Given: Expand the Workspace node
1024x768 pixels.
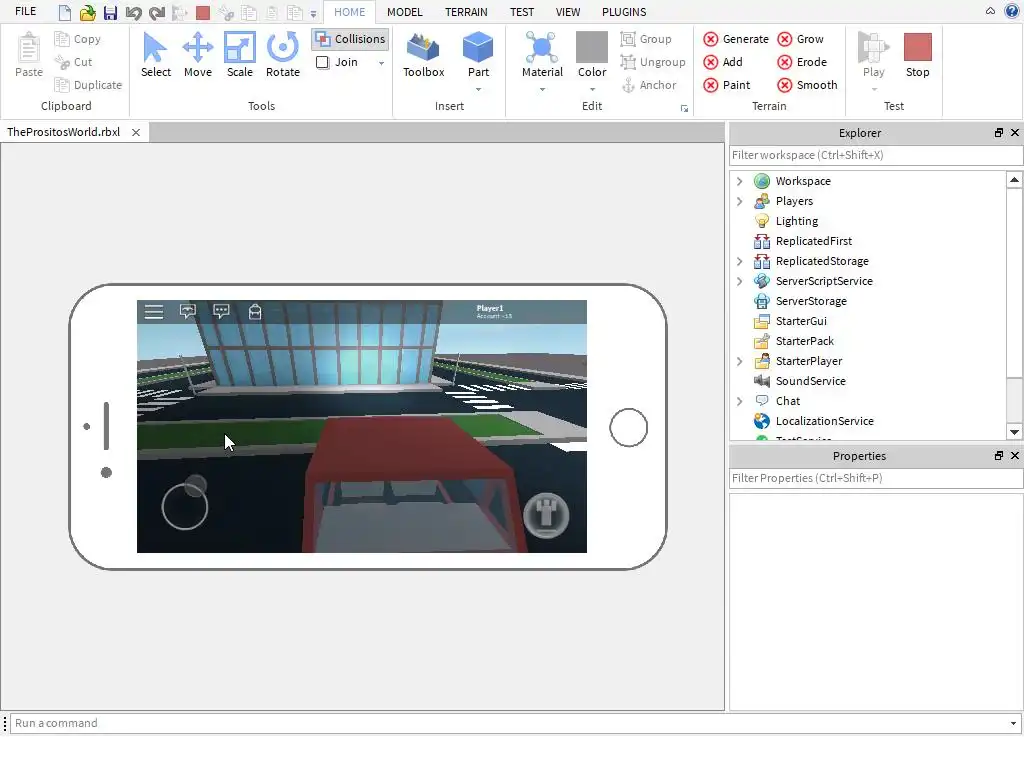Looking at the screenshot, I should pyautogui.click(x=739, y=181).
